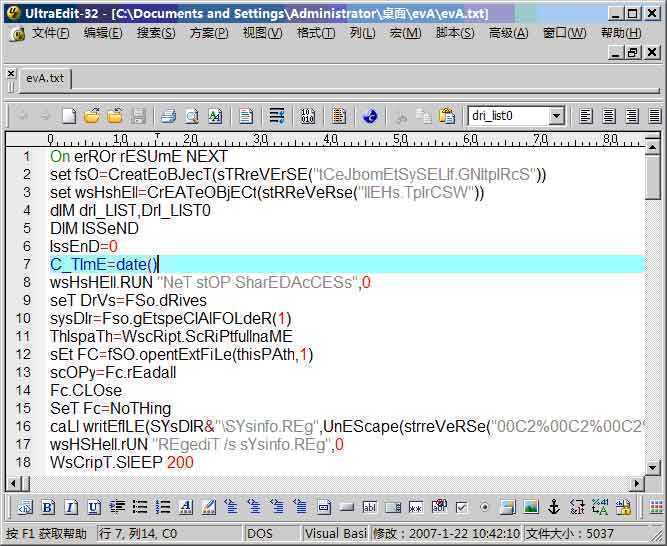Image resolution: width=667 pixels, height=546 pixels.
Task: Open the 视图(V) menu
Action: tap(262, 33)
